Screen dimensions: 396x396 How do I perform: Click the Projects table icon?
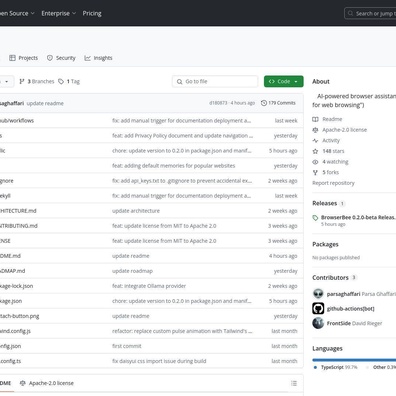coord(12,58)
